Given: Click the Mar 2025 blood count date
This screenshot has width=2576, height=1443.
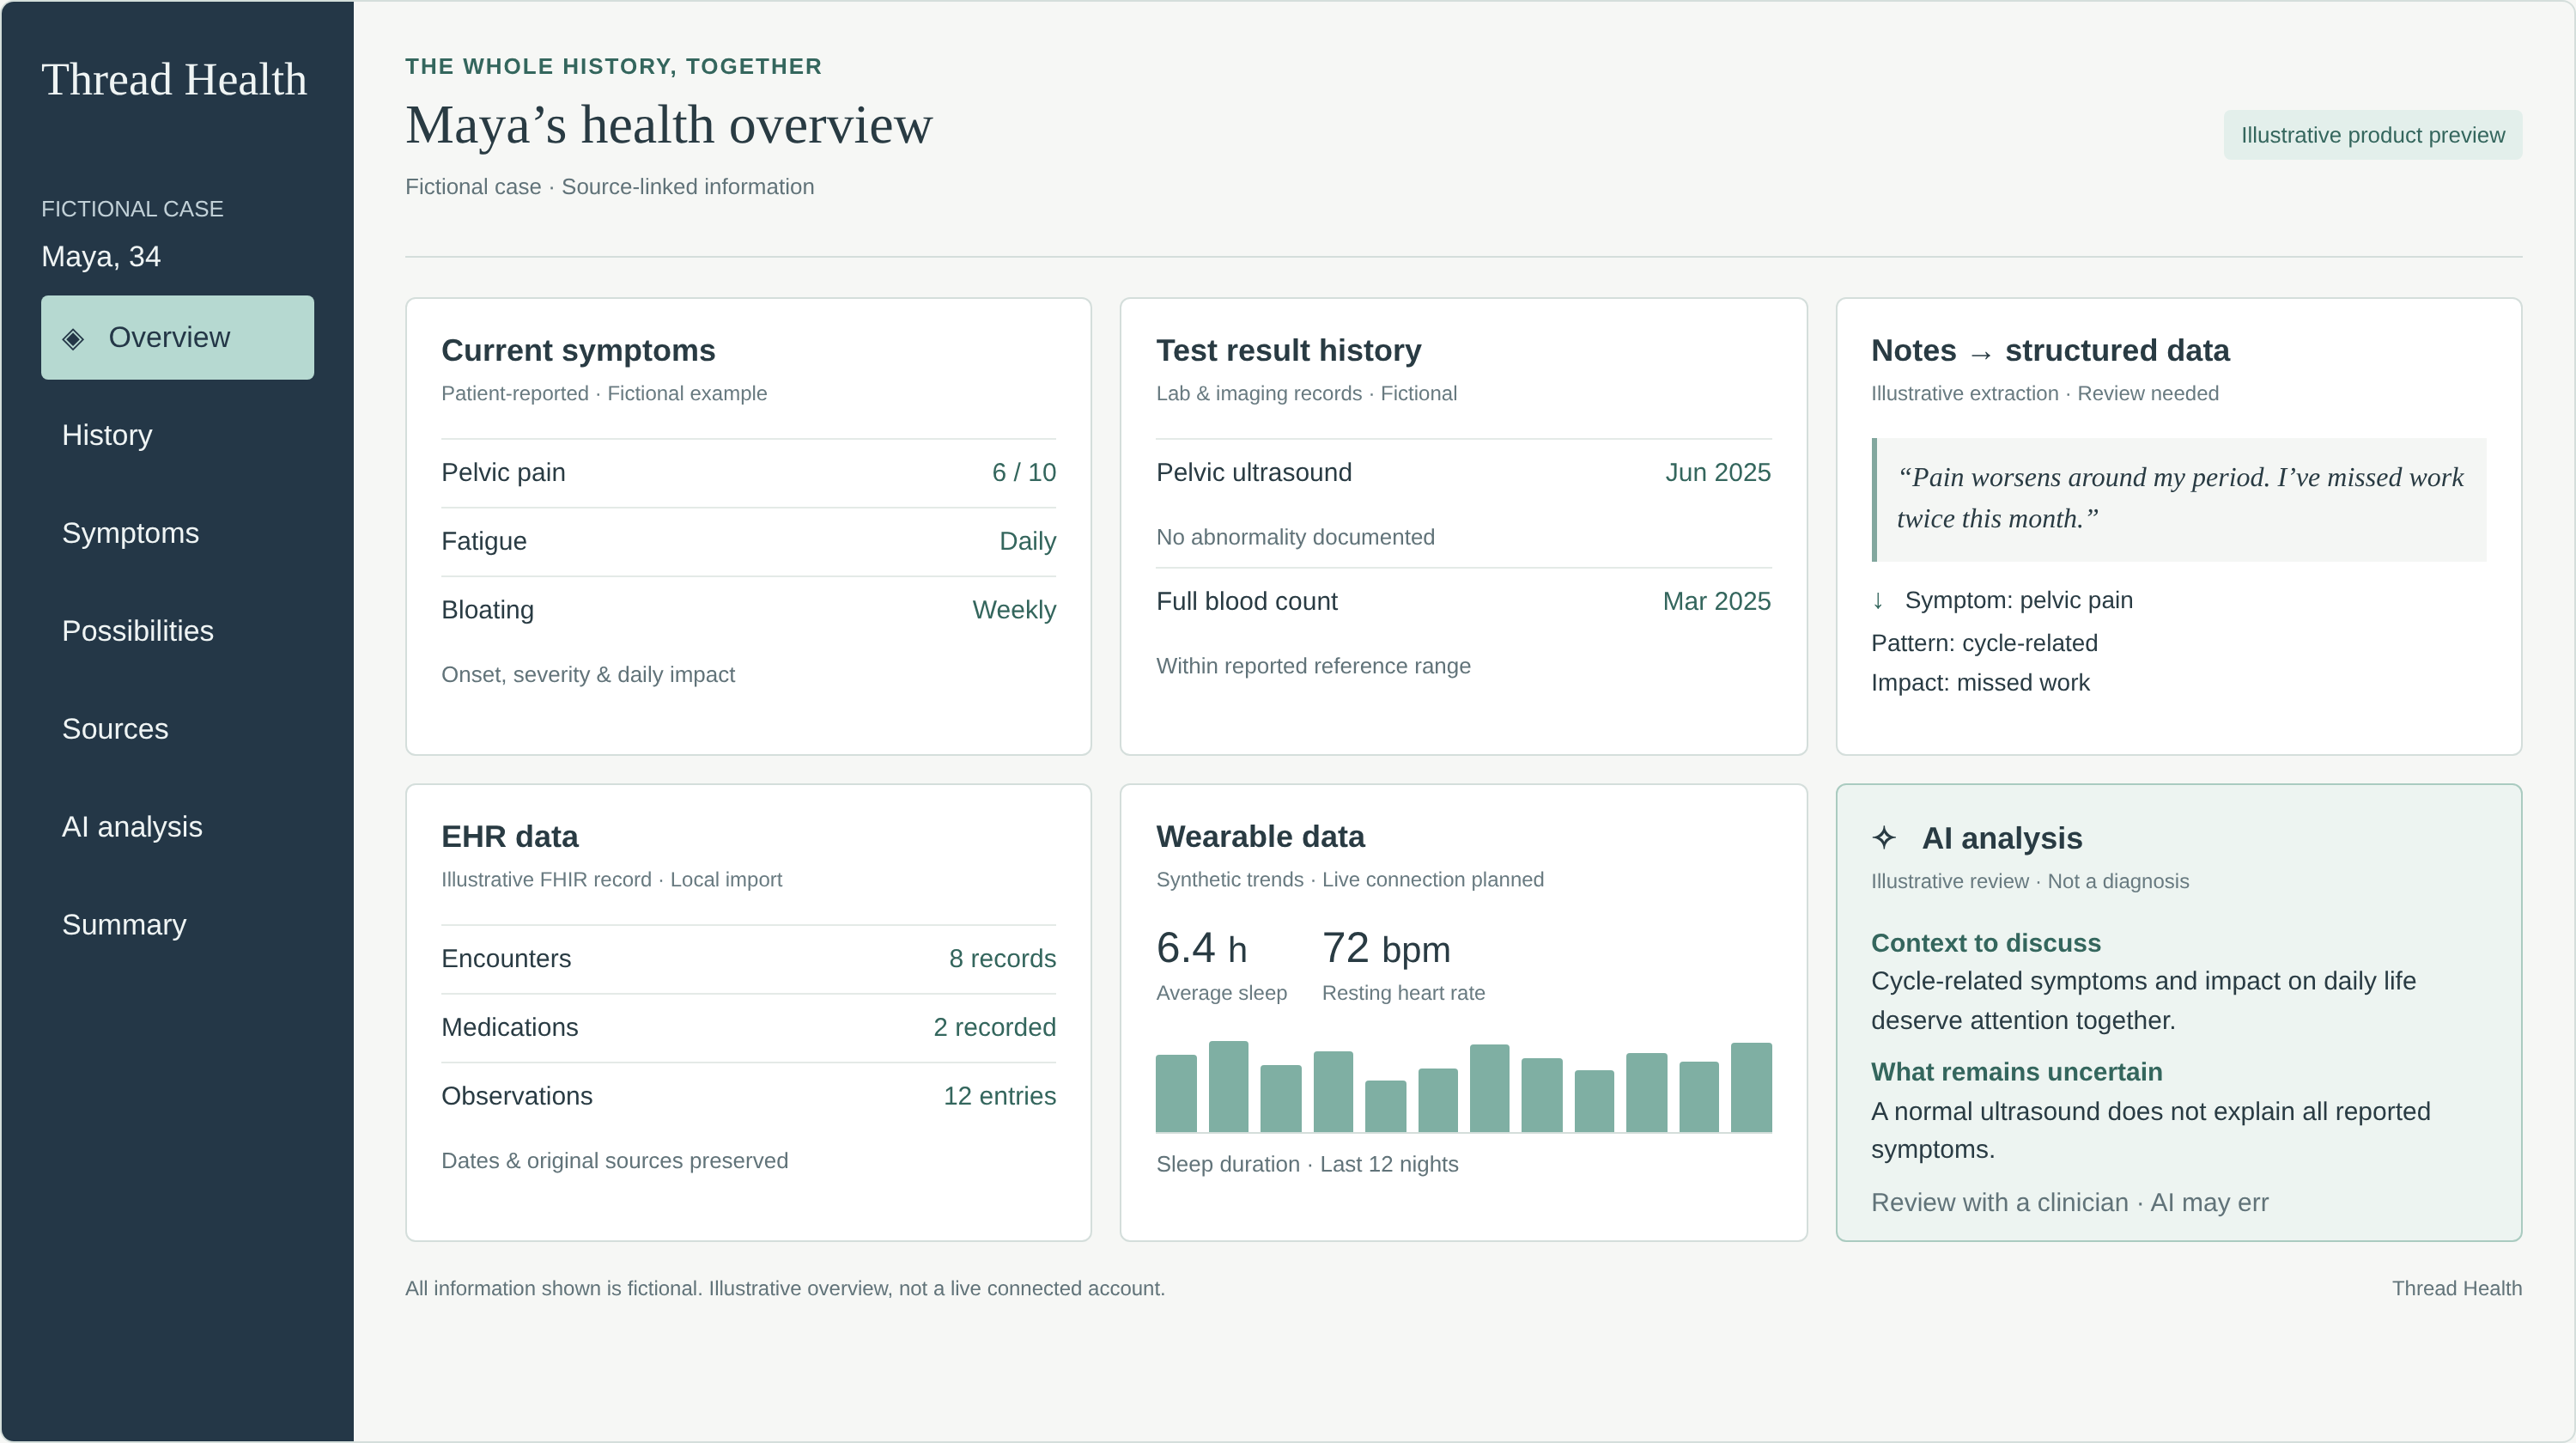Looking at the screenshot, I should click(x=1716, y=602).
